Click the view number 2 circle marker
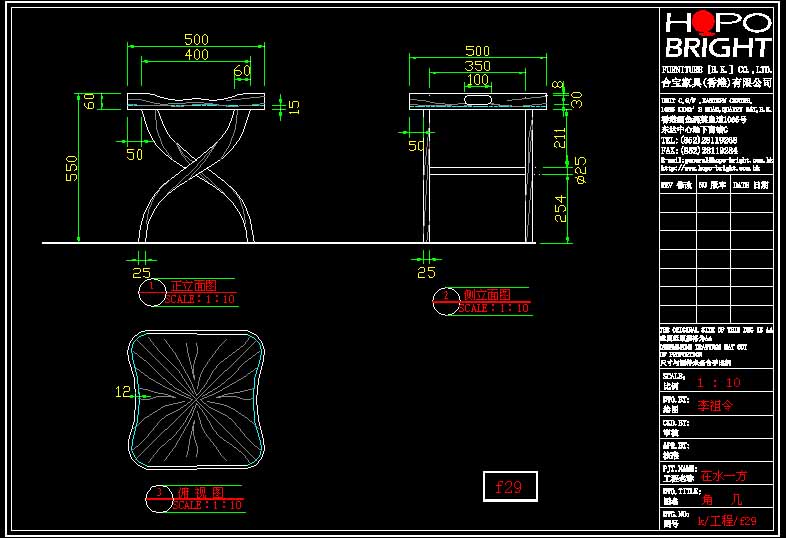 (446, 301)
